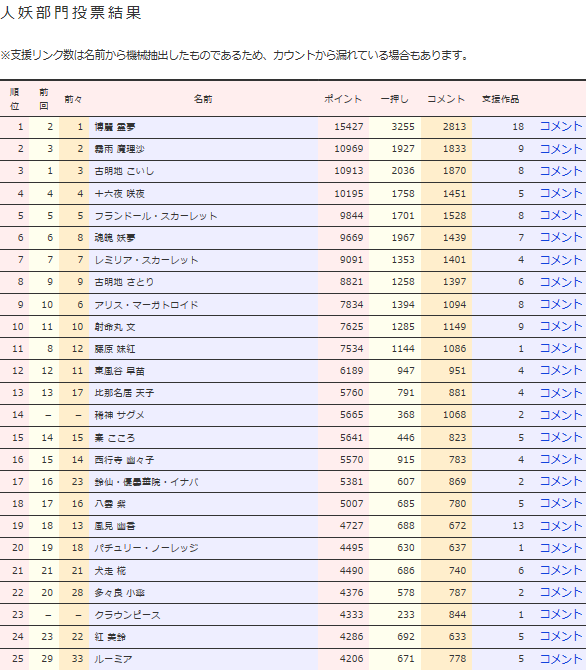This screenshot has width=586, height=670.
Task: Click 一押し value 2036
Action: [403, 171]
